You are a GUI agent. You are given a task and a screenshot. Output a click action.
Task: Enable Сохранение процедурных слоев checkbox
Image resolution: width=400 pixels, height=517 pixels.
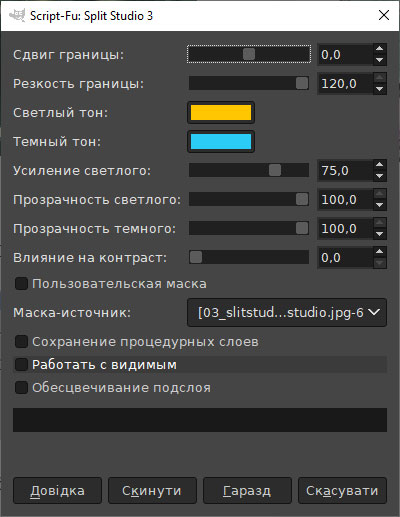click(21, 342)
